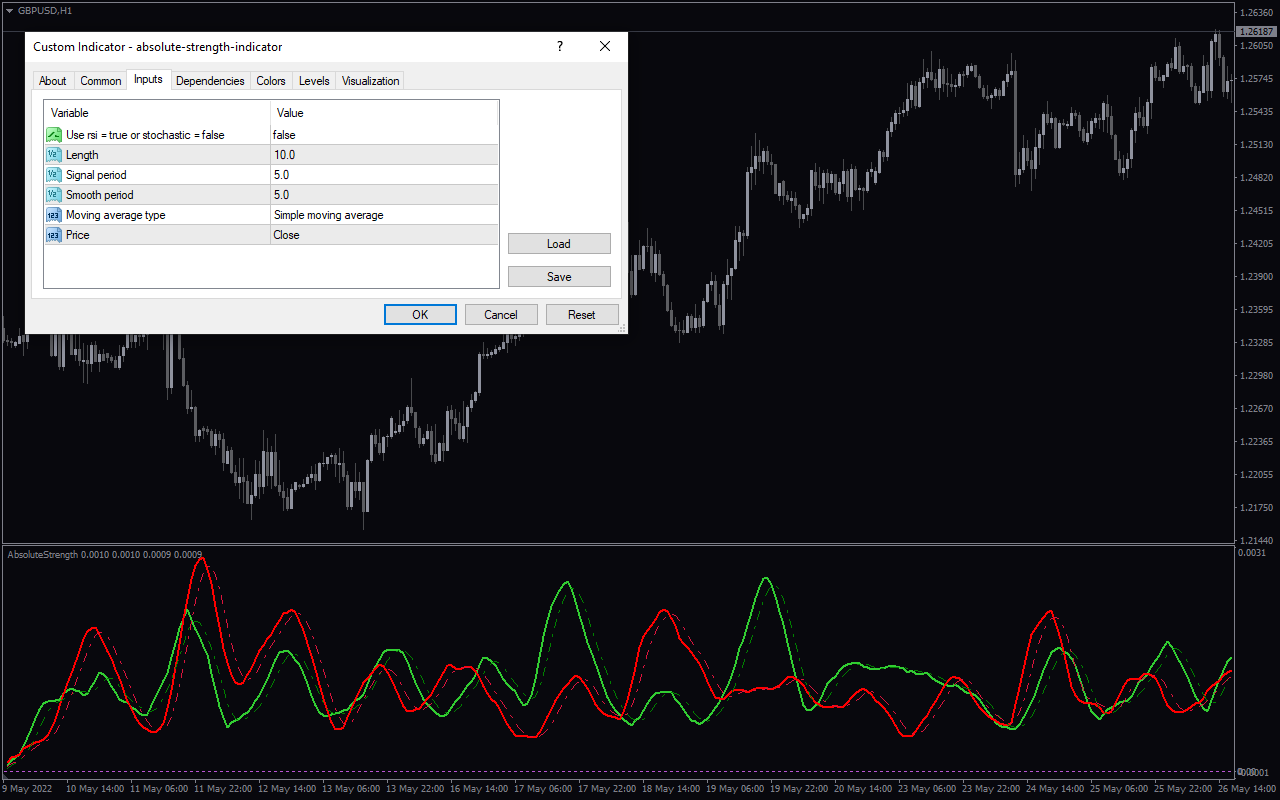This screenshot has height=800, width=1280.
Task: Confirm with the OK button
Action: [x=420, y=315]
